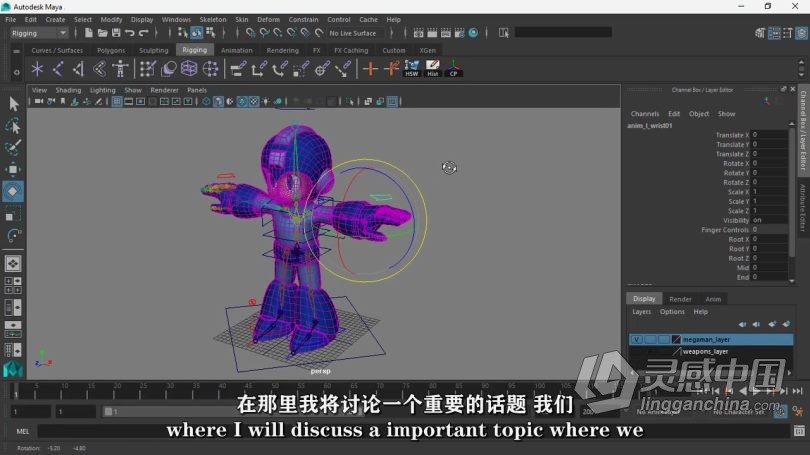
Task: Click the Quick Rig humanoid shelf icon
Action: 120,68
